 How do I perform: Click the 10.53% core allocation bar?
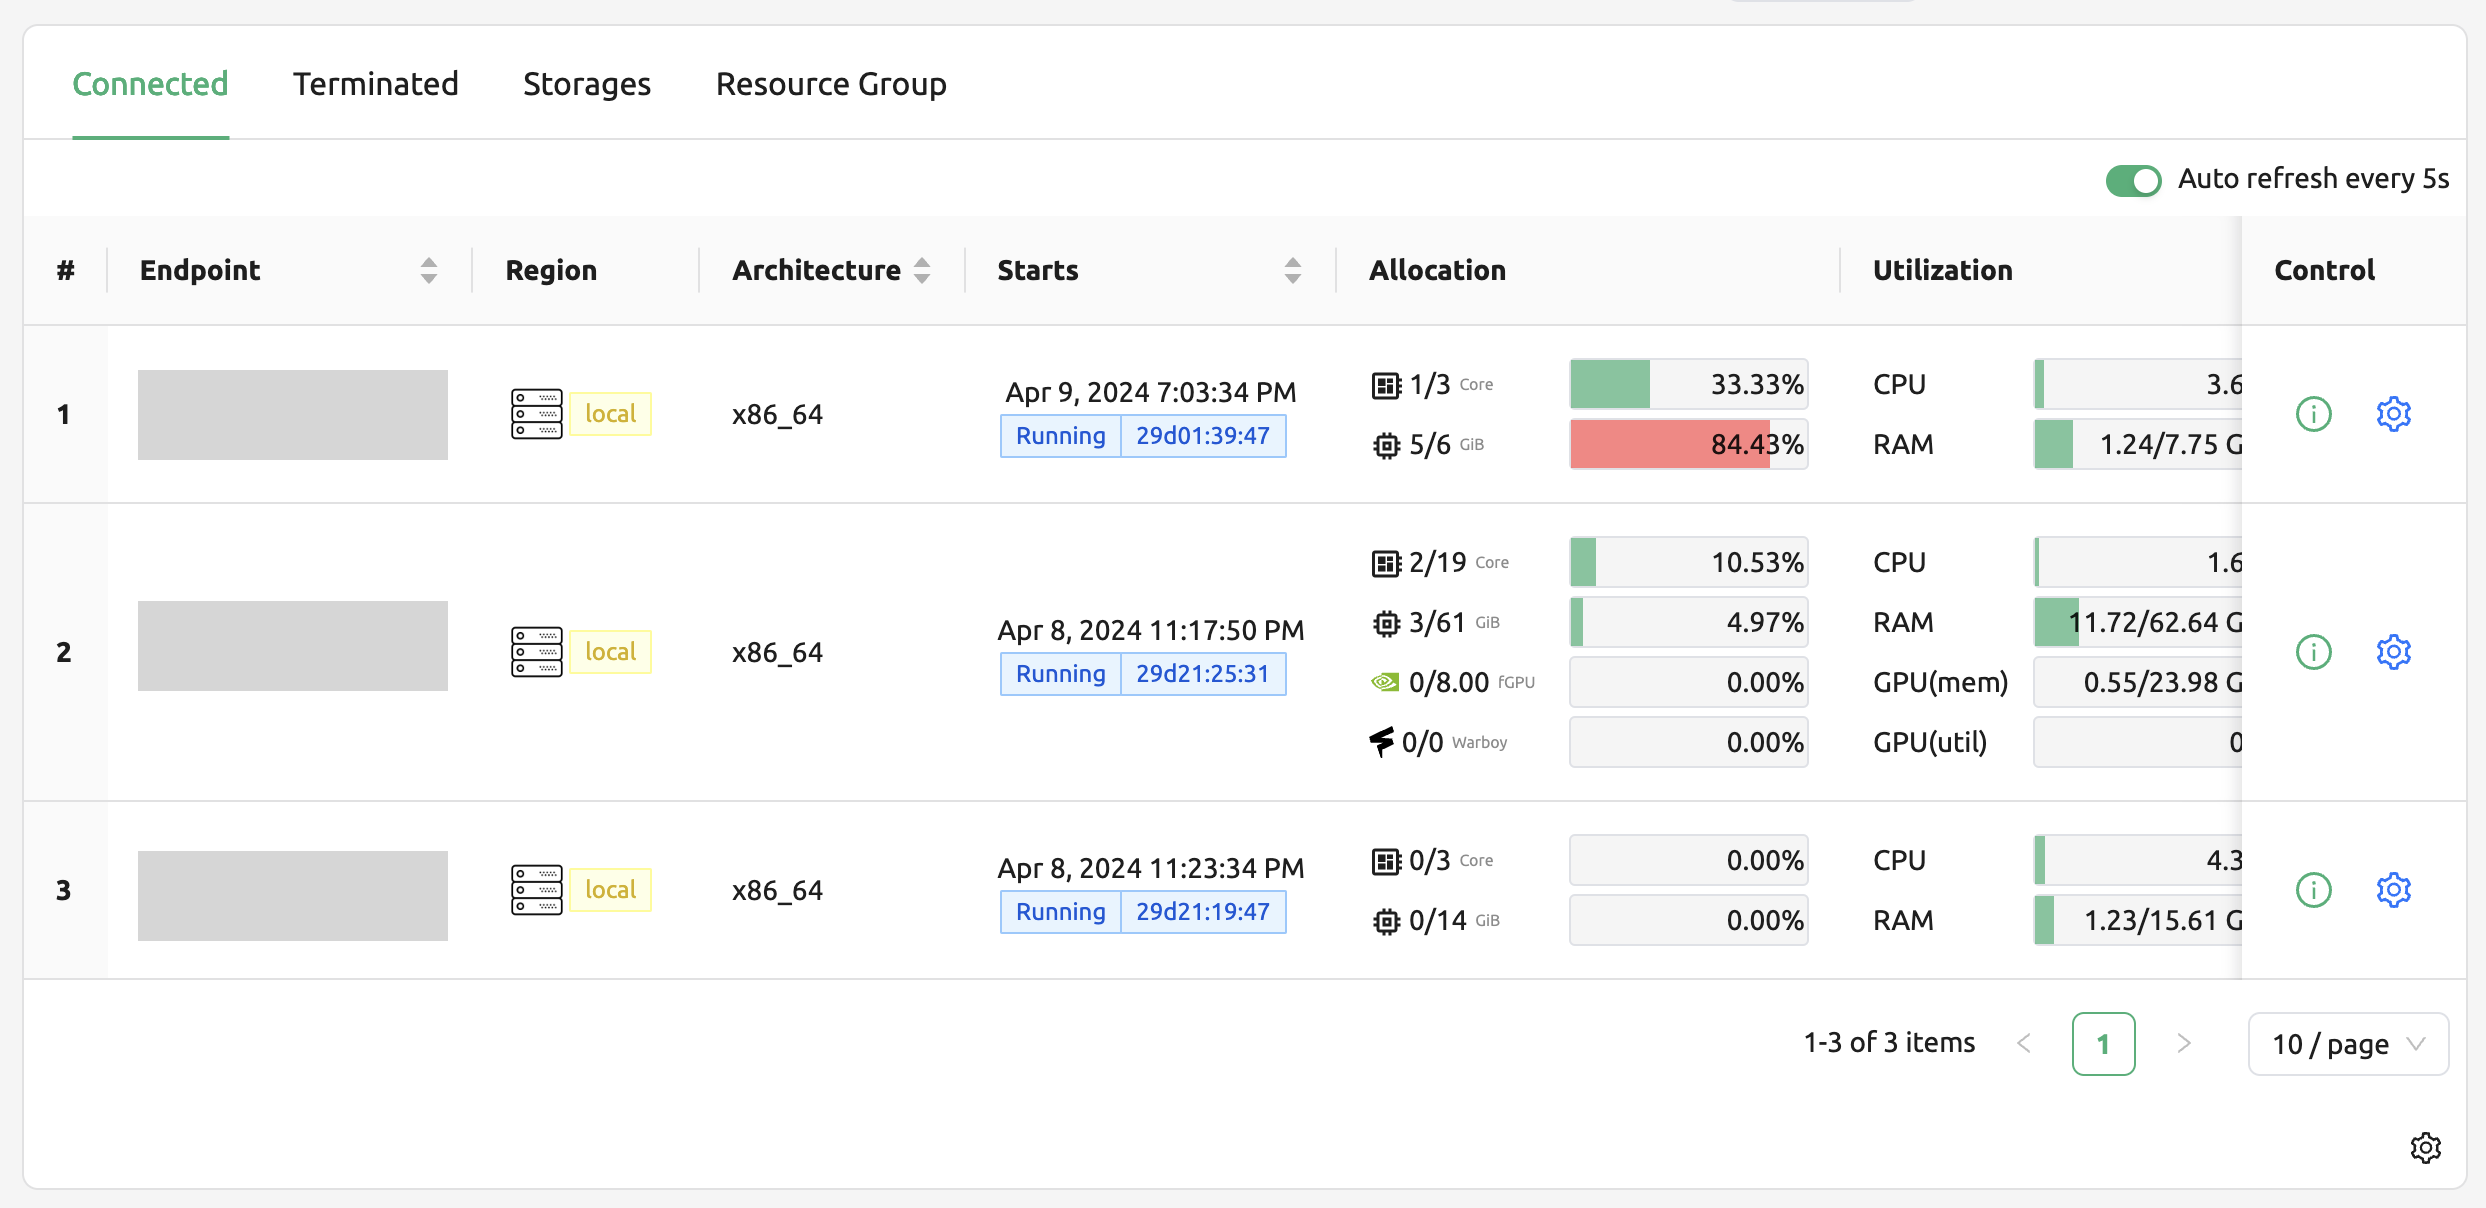tap(1688, 562)
